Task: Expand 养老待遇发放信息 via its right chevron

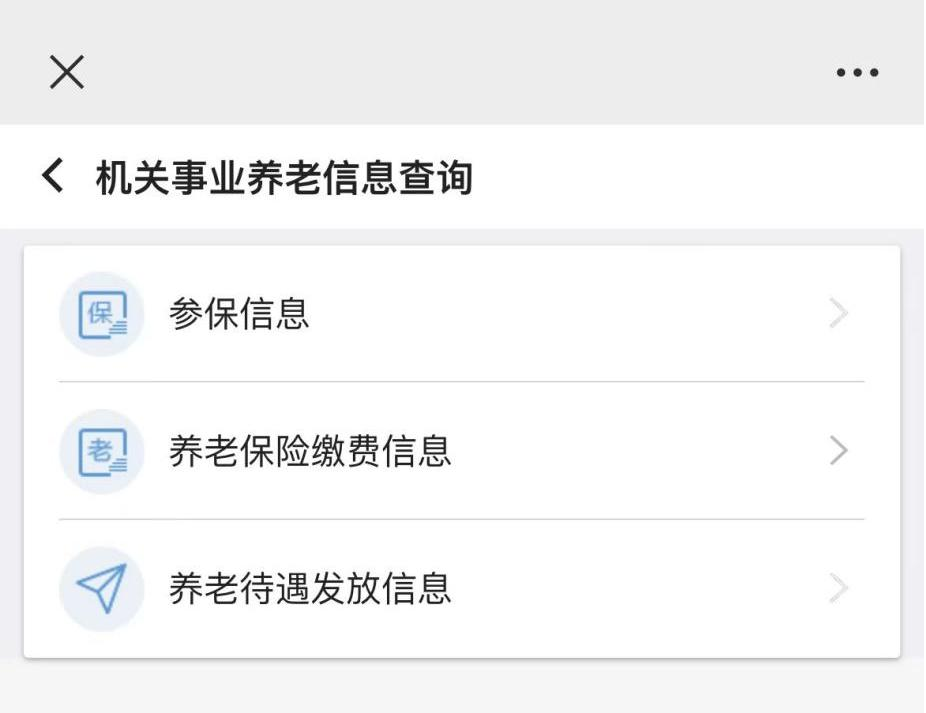Action: pos(839,588)
